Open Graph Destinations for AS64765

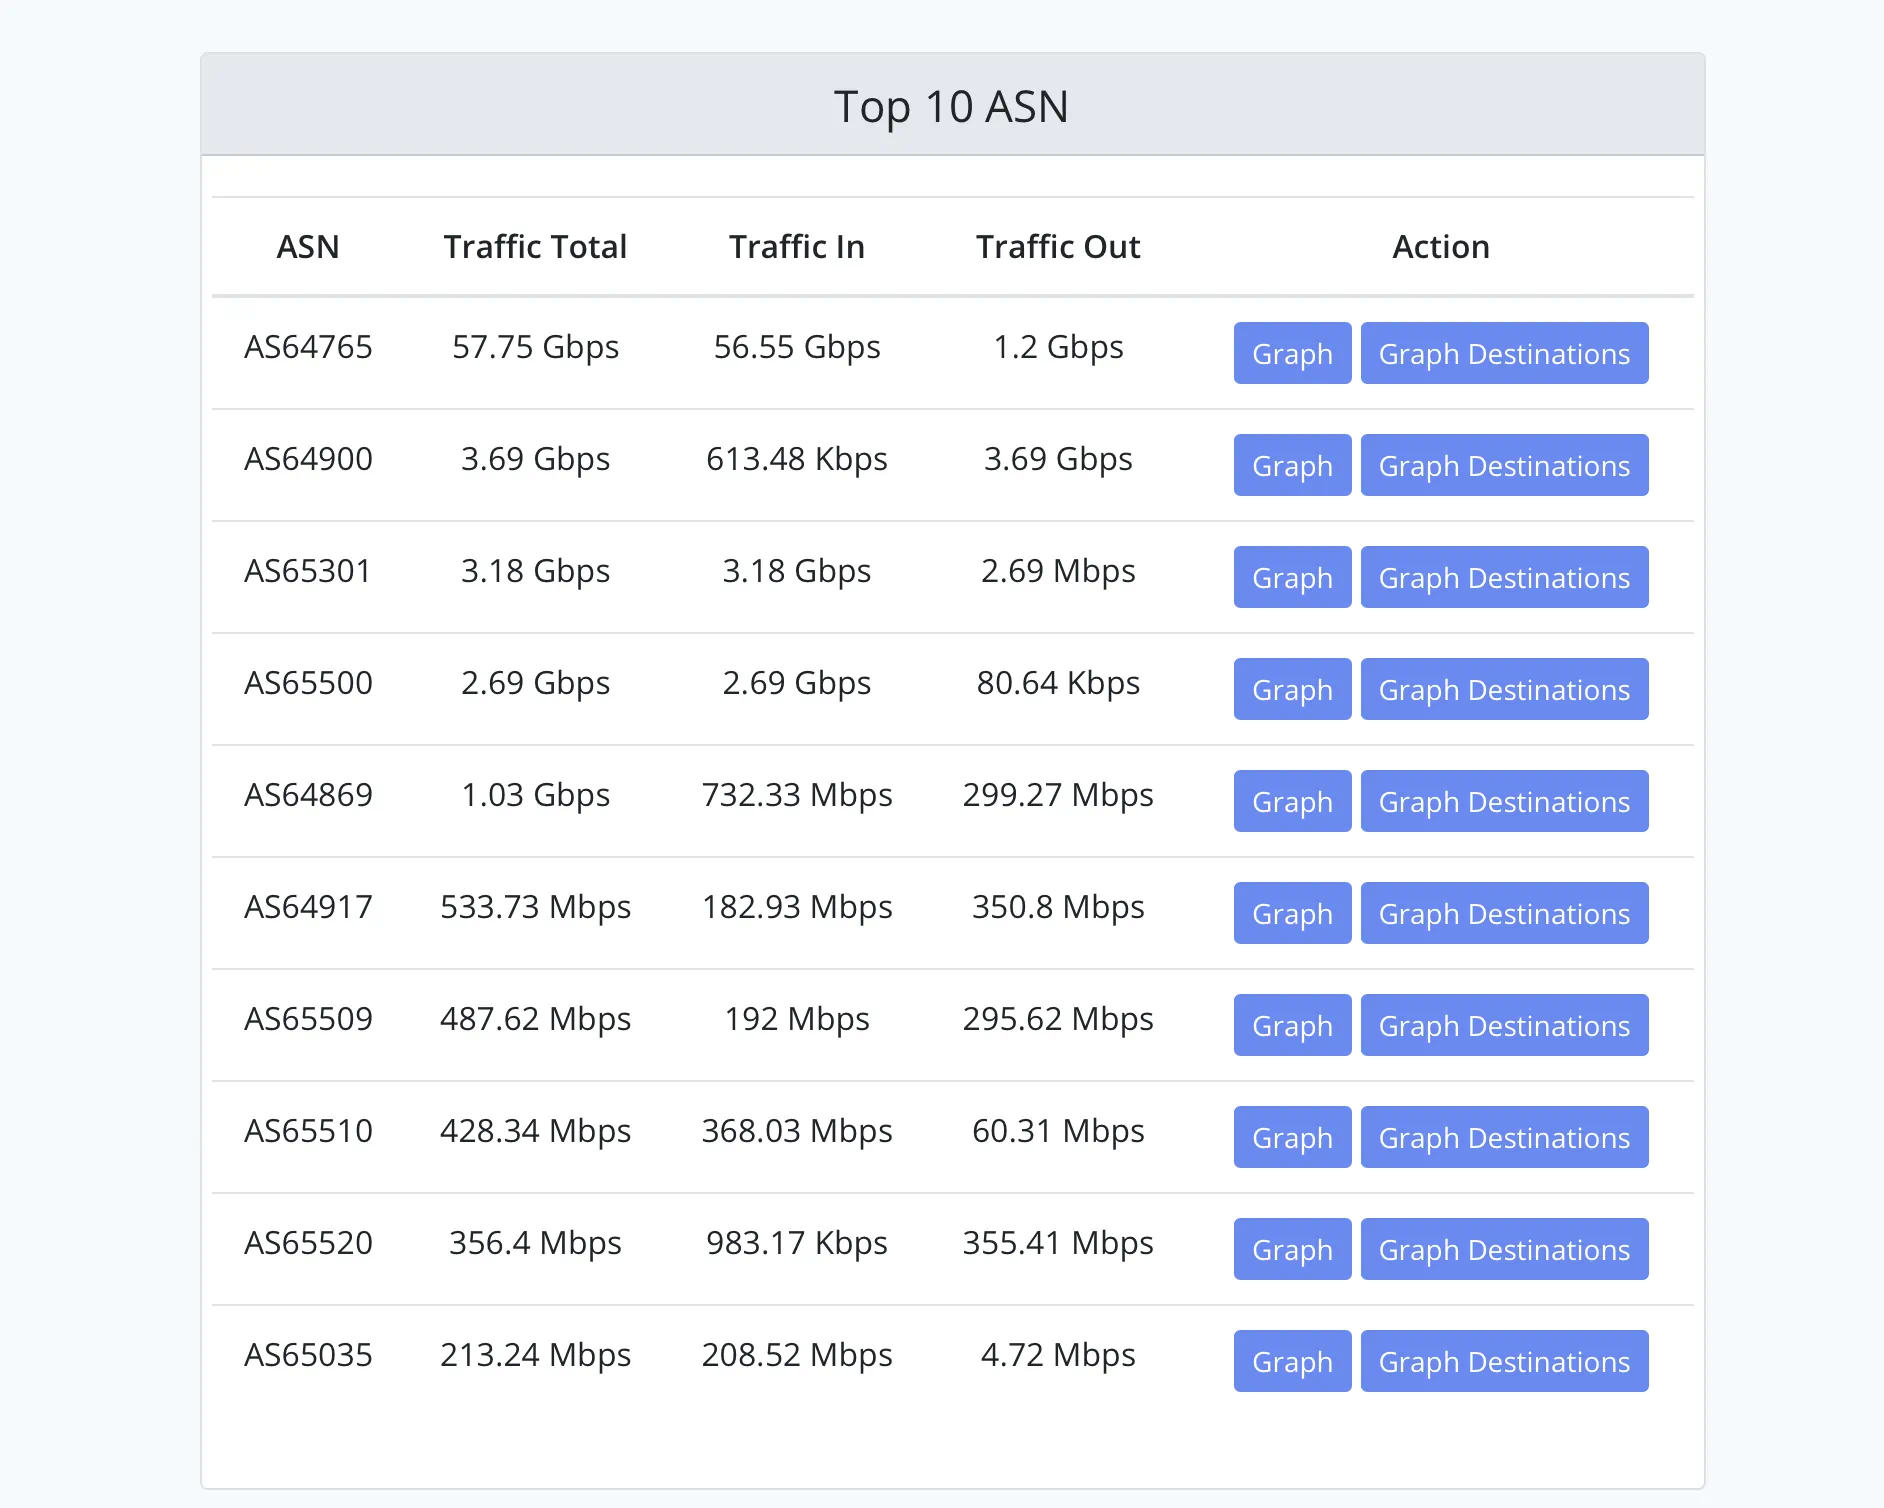(1504, 353)
